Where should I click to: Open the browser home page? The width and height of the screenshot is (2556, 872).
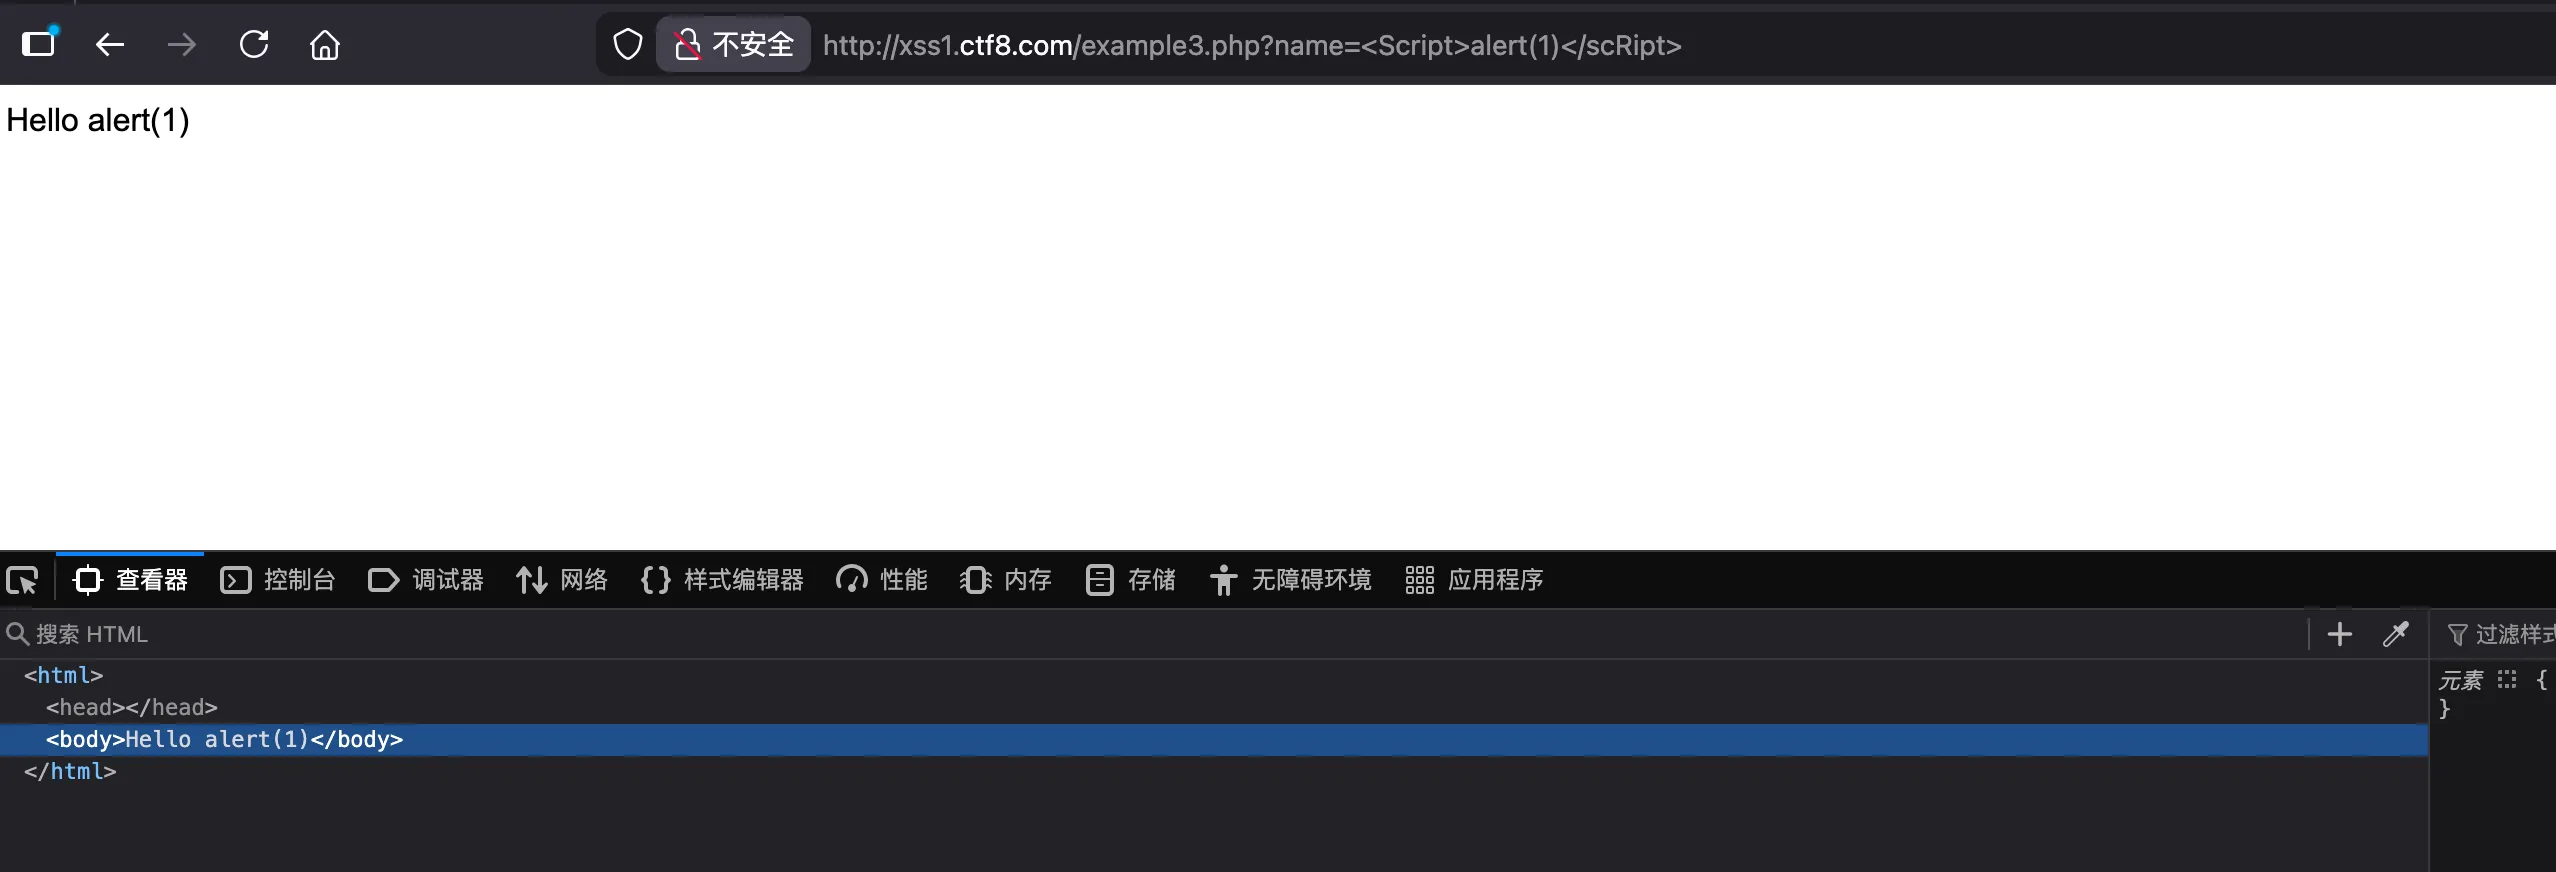click(x=325, y=45)
